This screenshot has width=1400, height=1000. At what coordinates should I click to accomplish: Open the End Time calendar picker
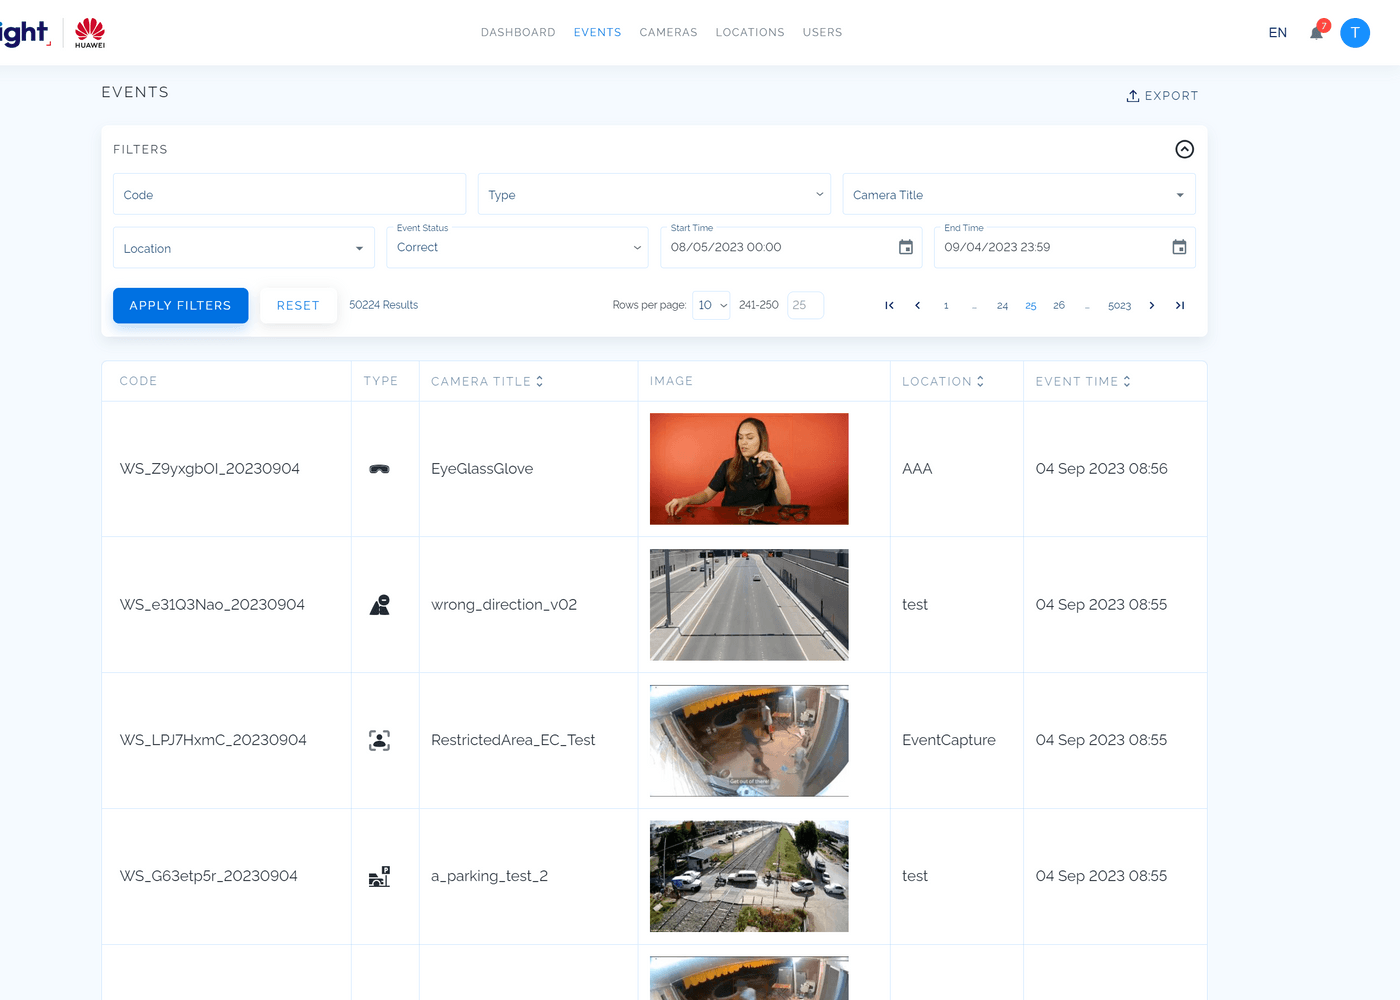pos(1179,247)
